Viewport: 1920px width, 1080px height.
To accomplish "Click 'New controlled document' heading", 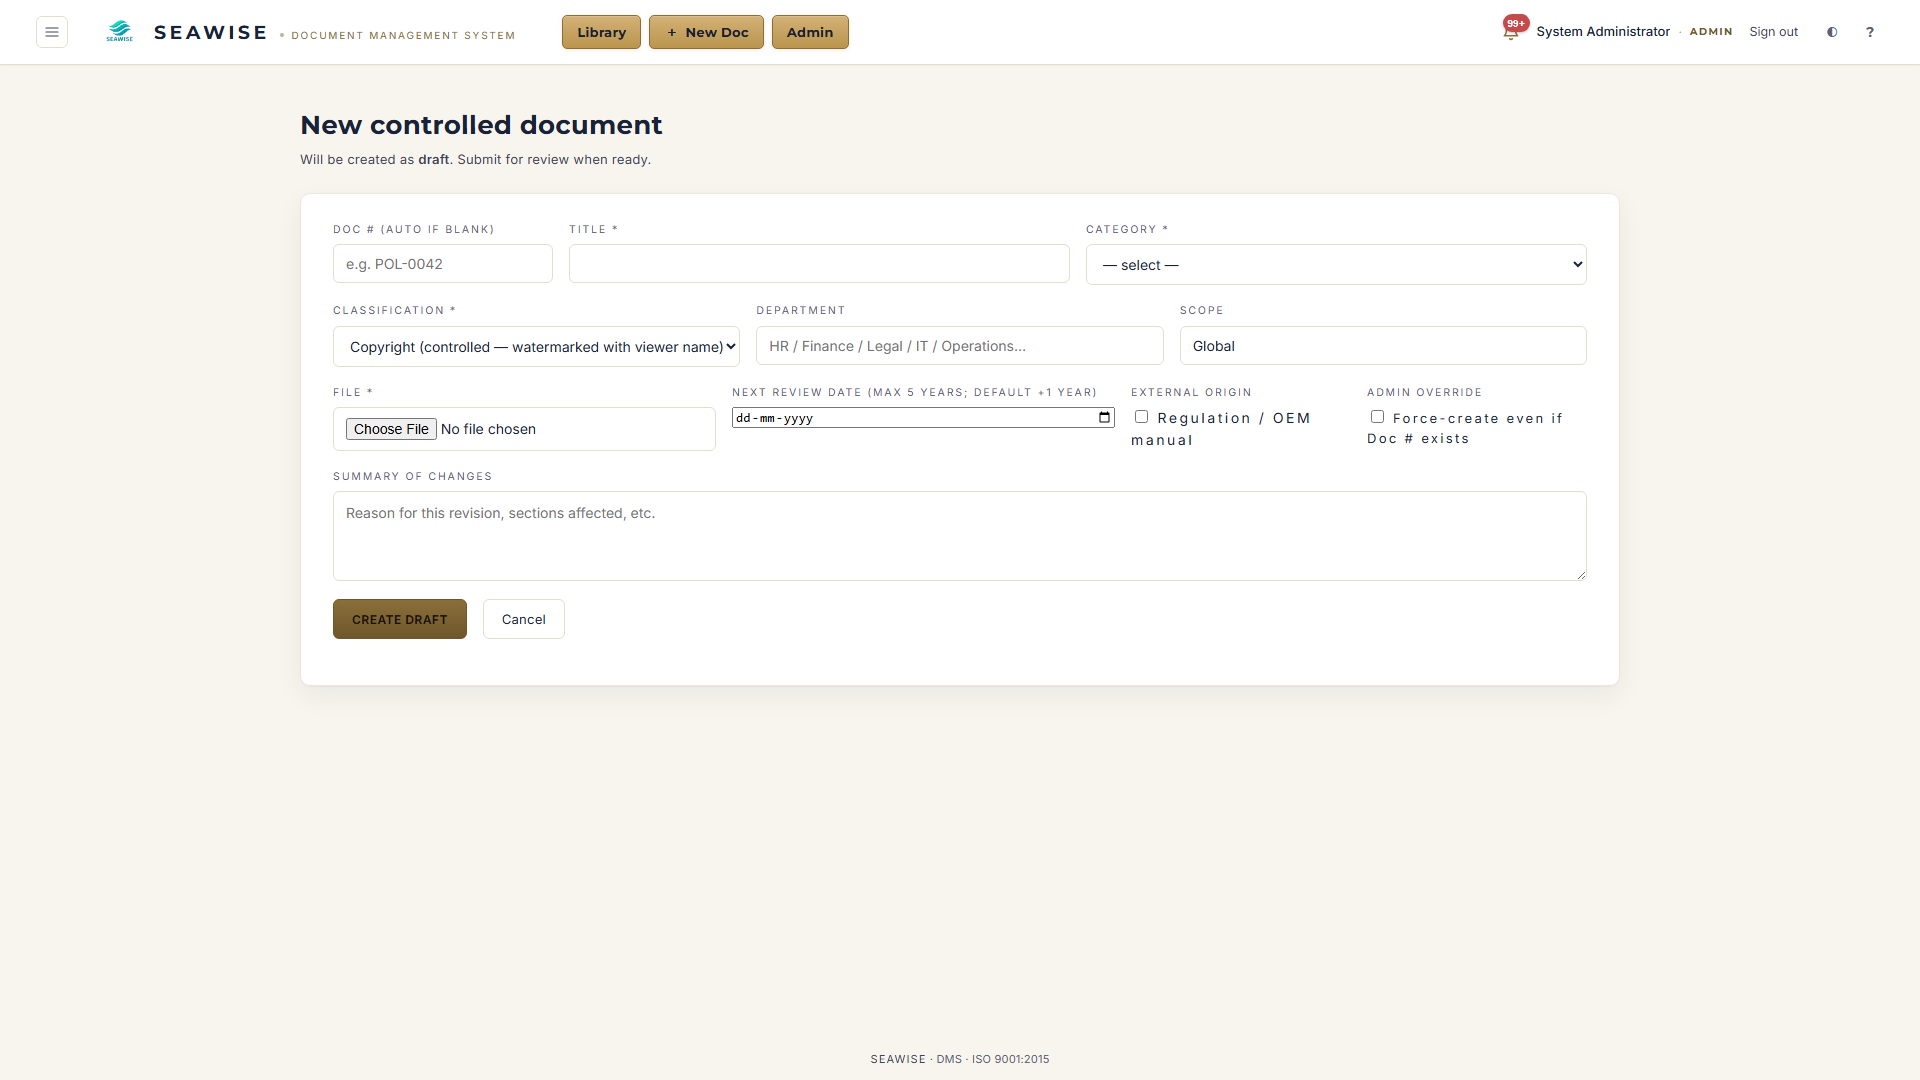I will pos(481,125).
